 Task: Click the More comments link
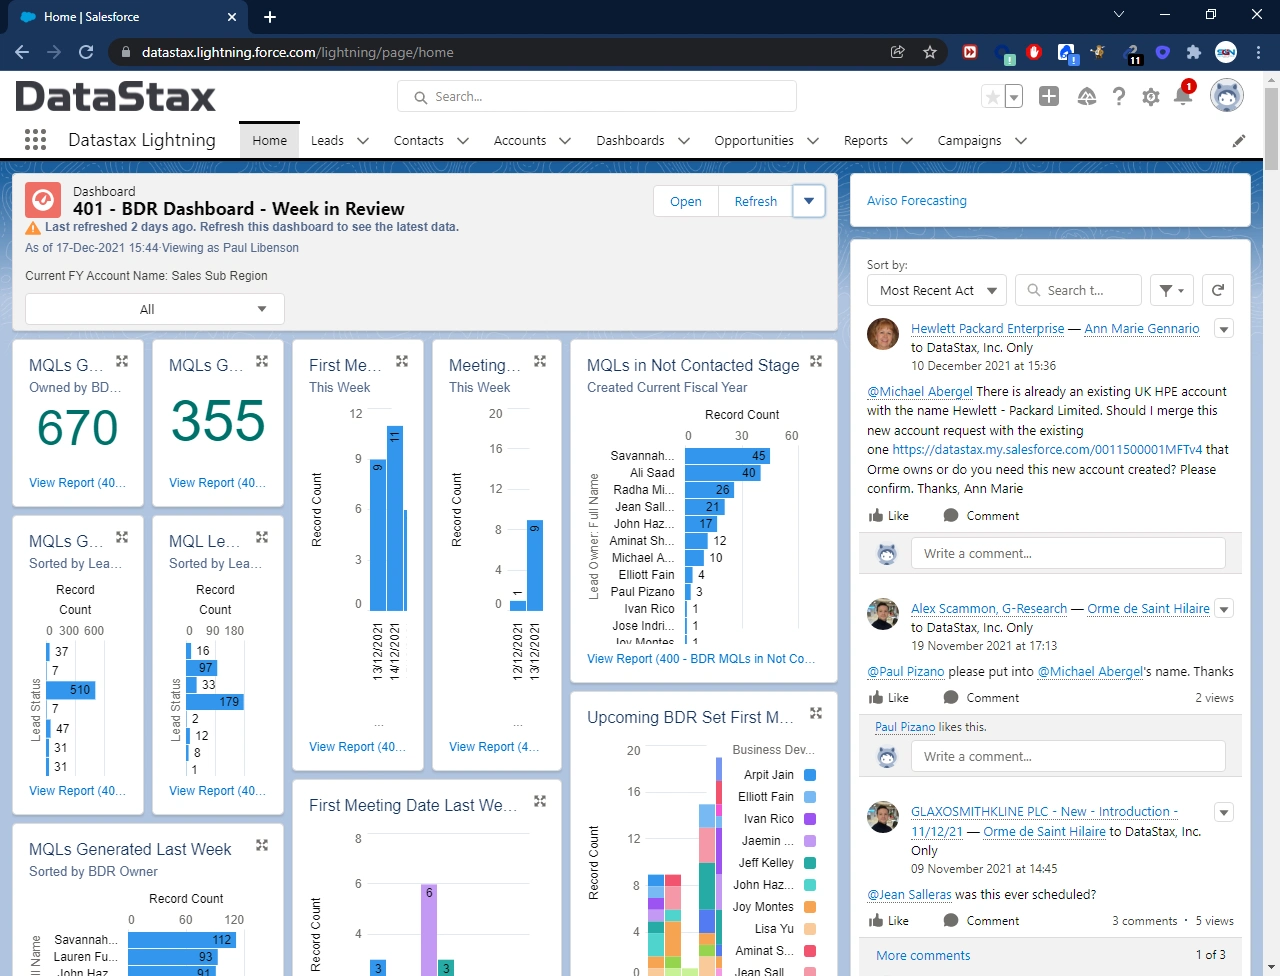[x=923, y=956]
